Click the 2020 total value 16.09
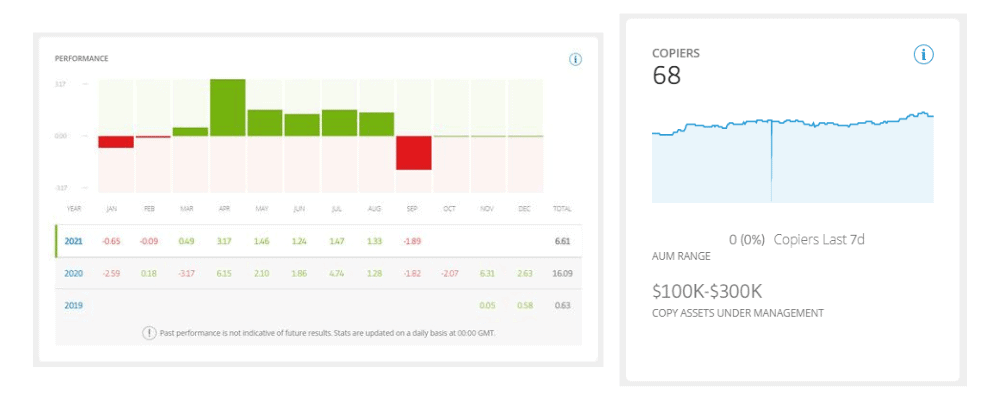 click(562, 274)
